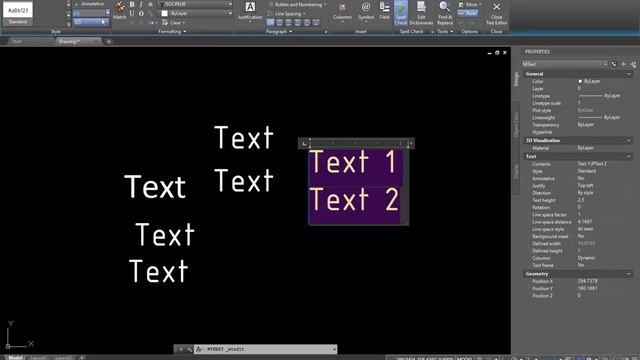Screen dimensions: 640x360
Task: Click the Match text formatting icon
Action: (120, 10)
